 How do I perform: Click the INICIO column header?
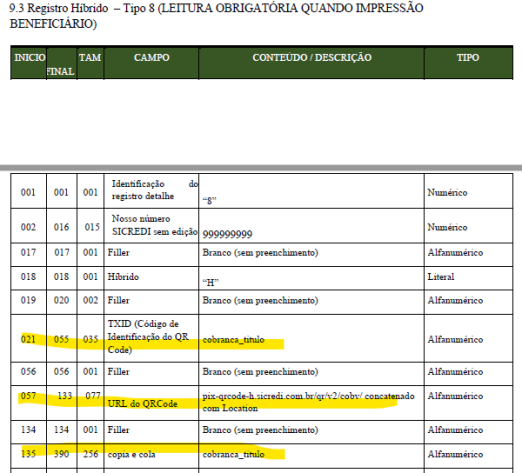29,58
